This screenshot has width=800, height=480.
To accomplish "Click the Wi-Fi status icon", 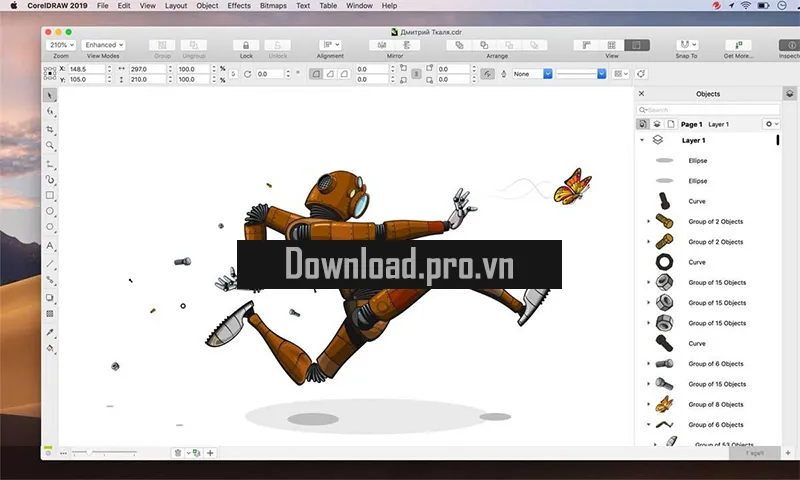I will pyautogui.click(x=746, y=6).
